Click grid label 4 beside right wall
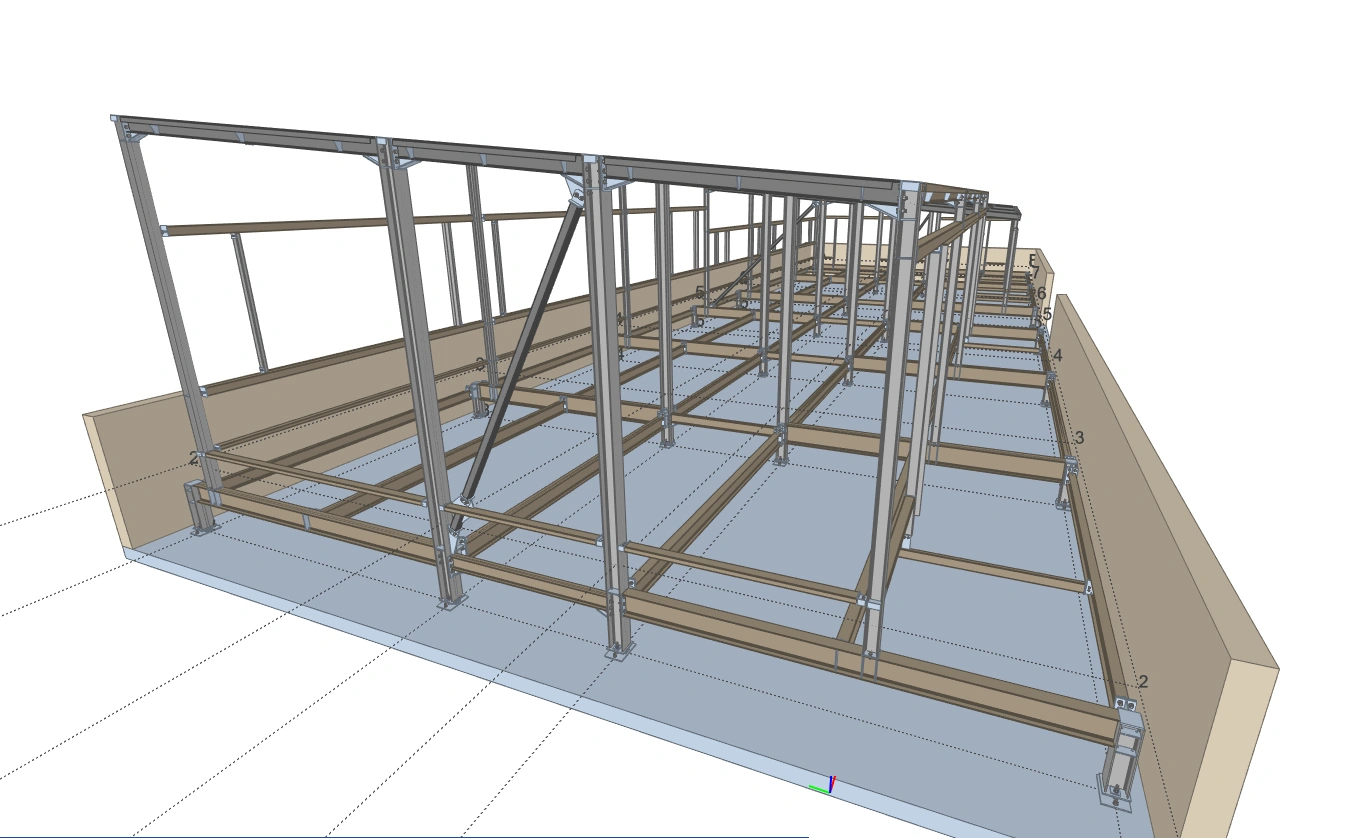1361x838 pixels. coord(1058,355)
